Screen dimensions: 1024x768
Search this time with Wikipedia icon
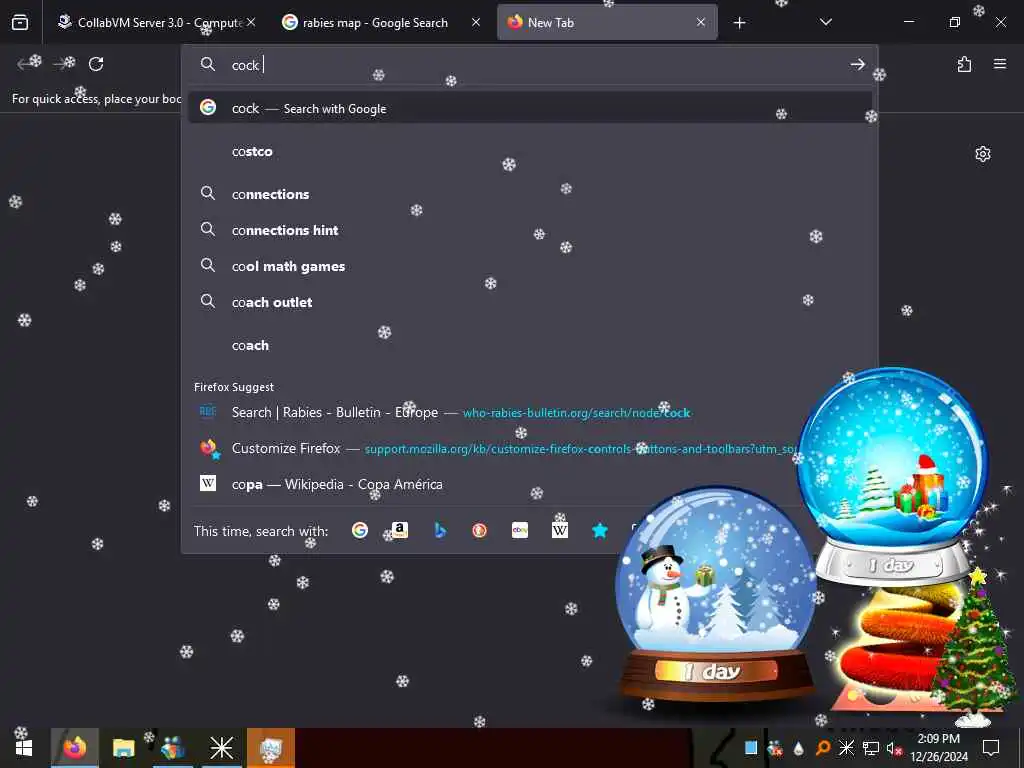[x=560, y=530]
